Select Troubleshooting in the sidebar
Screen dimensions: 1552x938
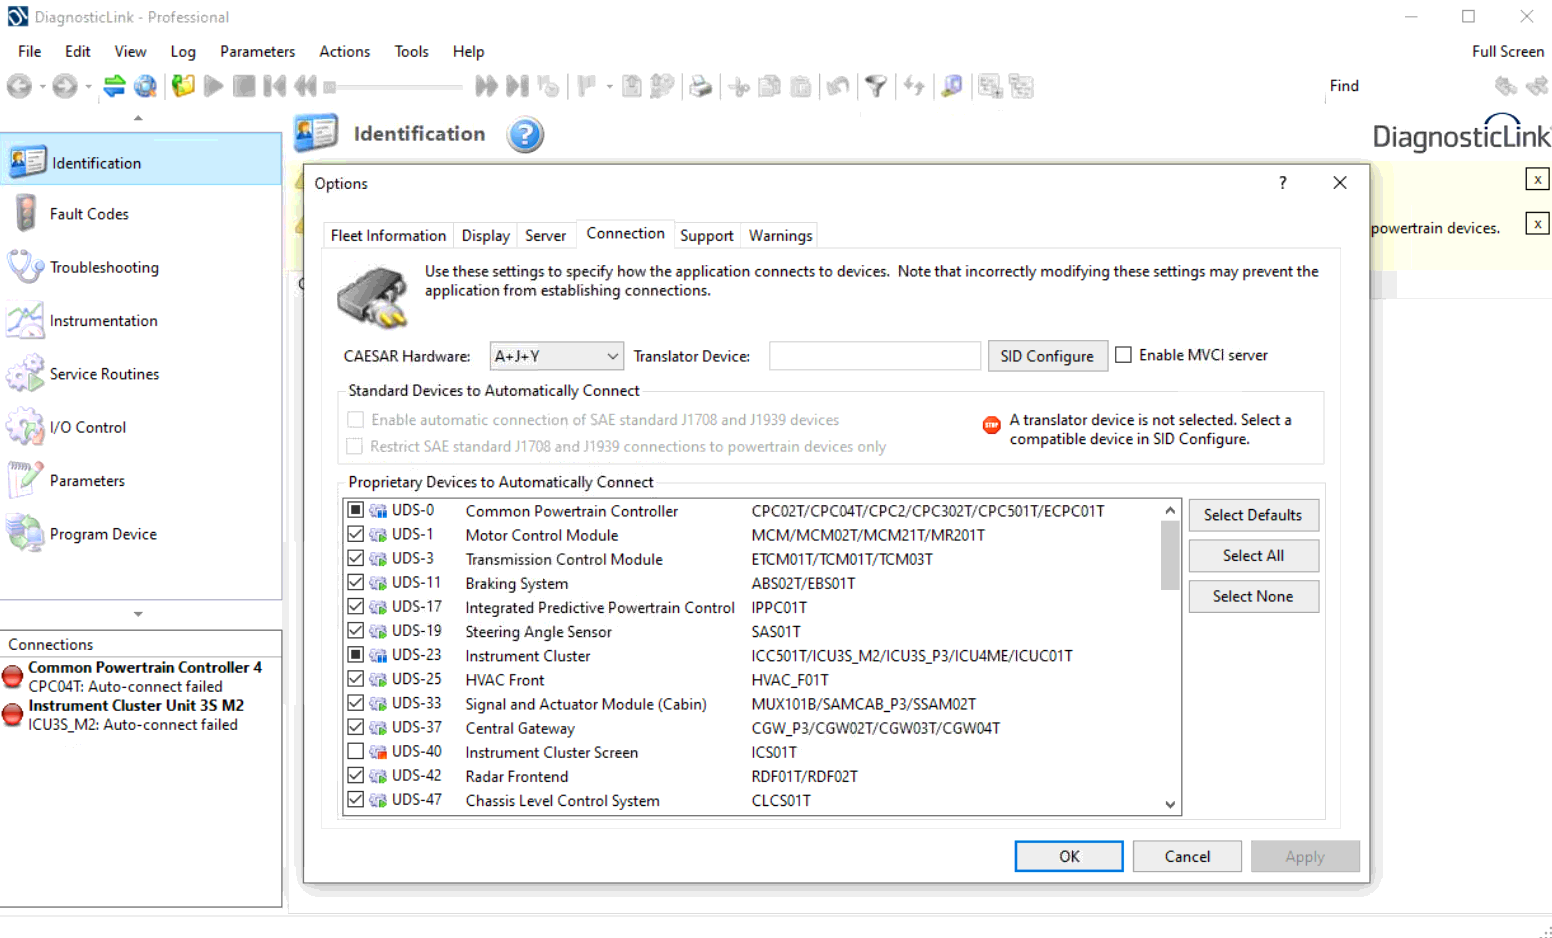[x=104, y=267]
